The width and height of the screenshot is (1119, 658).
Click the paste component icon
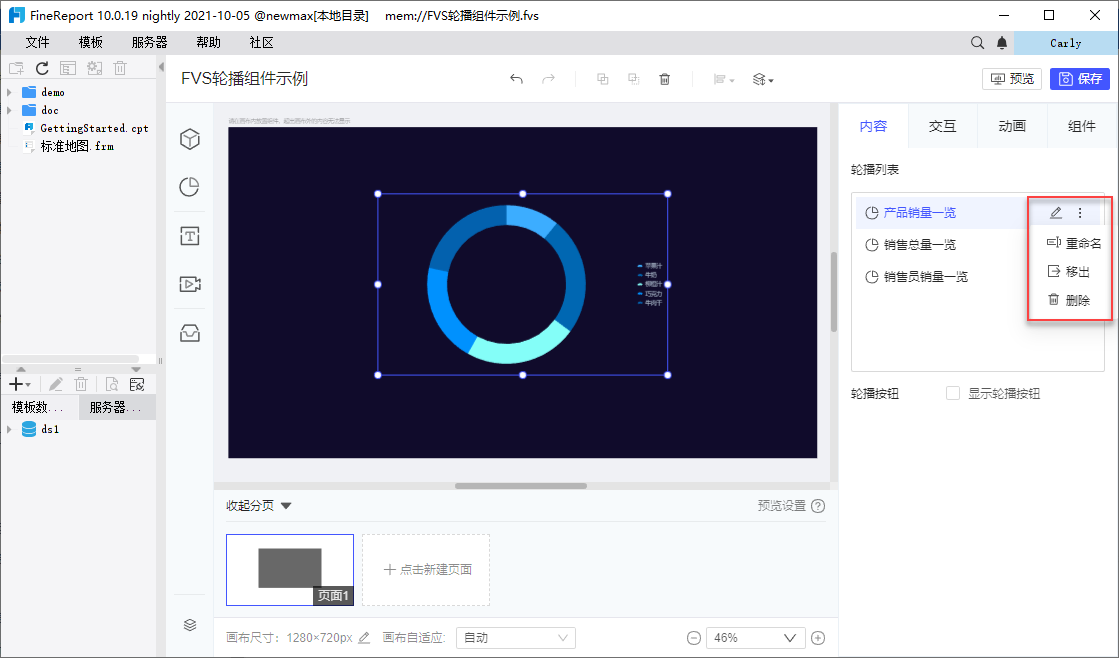click(x=634, y=79)
